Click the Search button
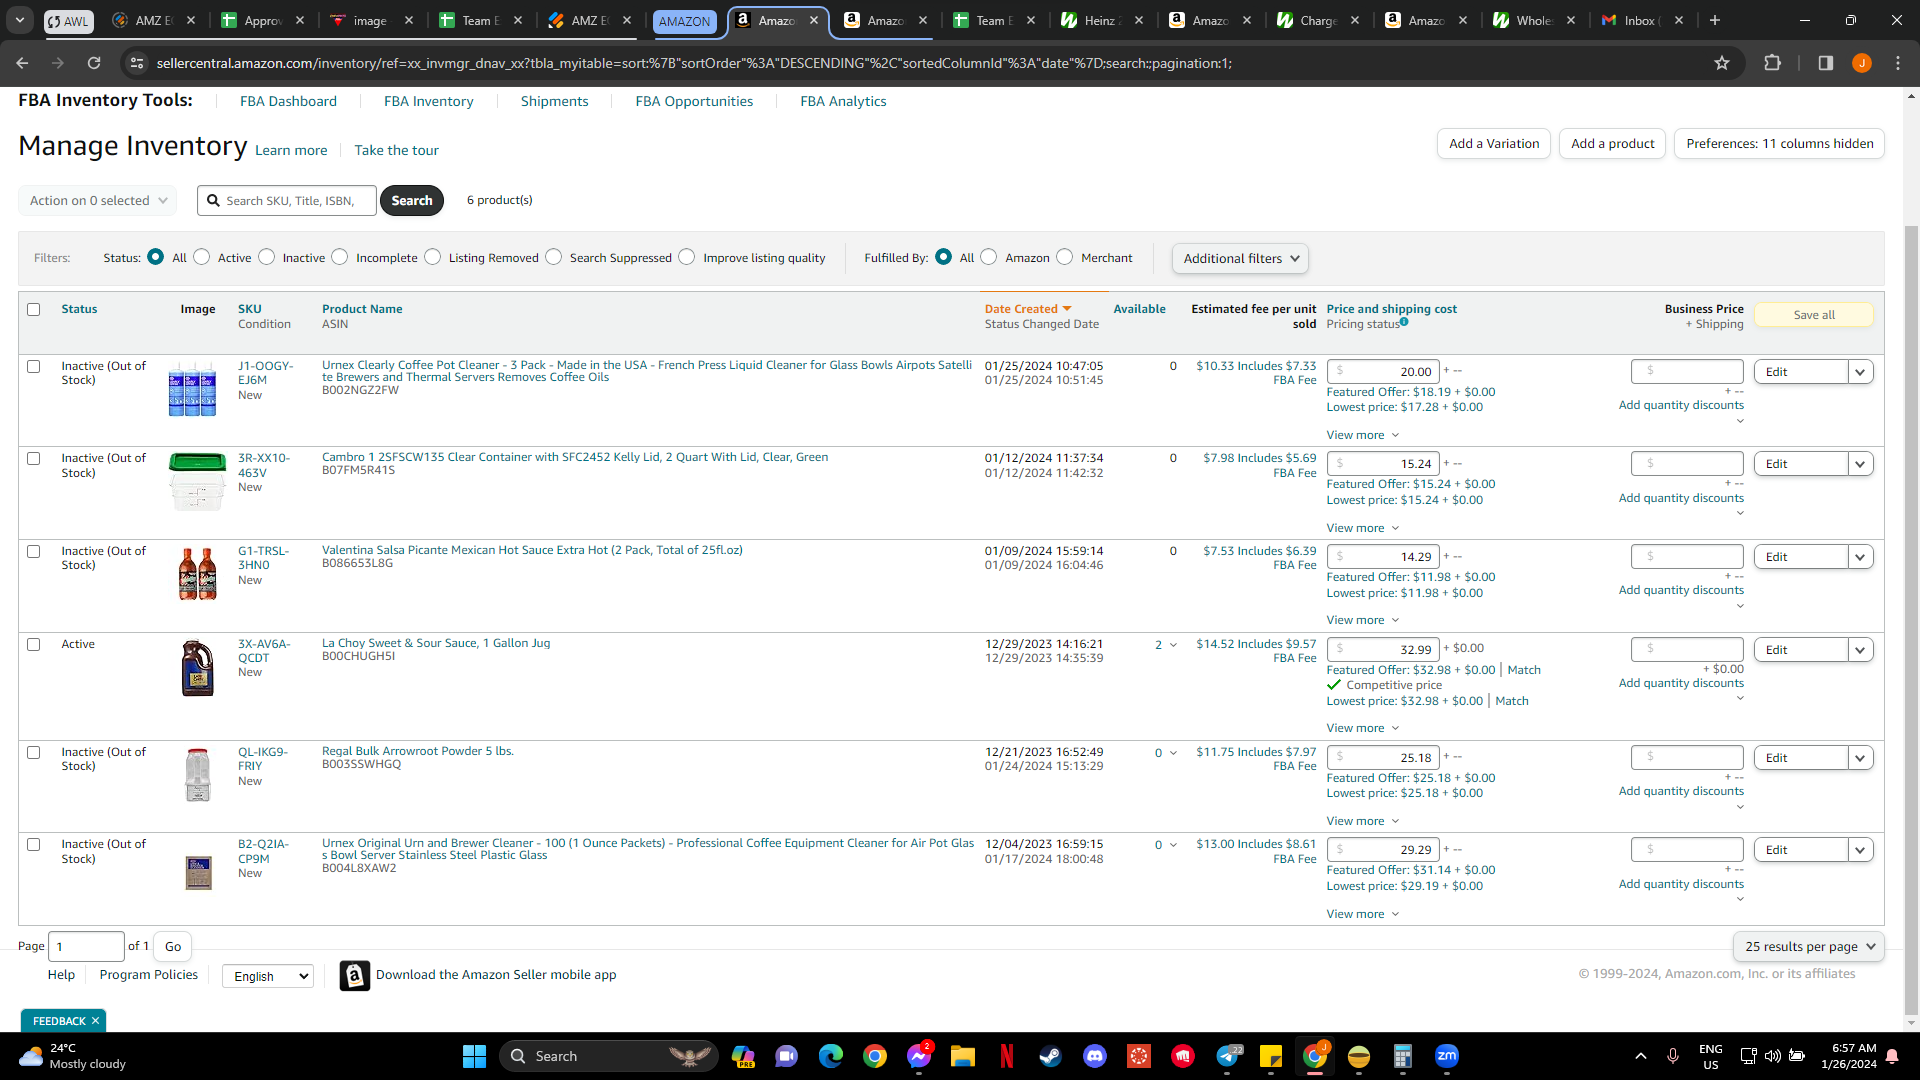 point(412,200)
